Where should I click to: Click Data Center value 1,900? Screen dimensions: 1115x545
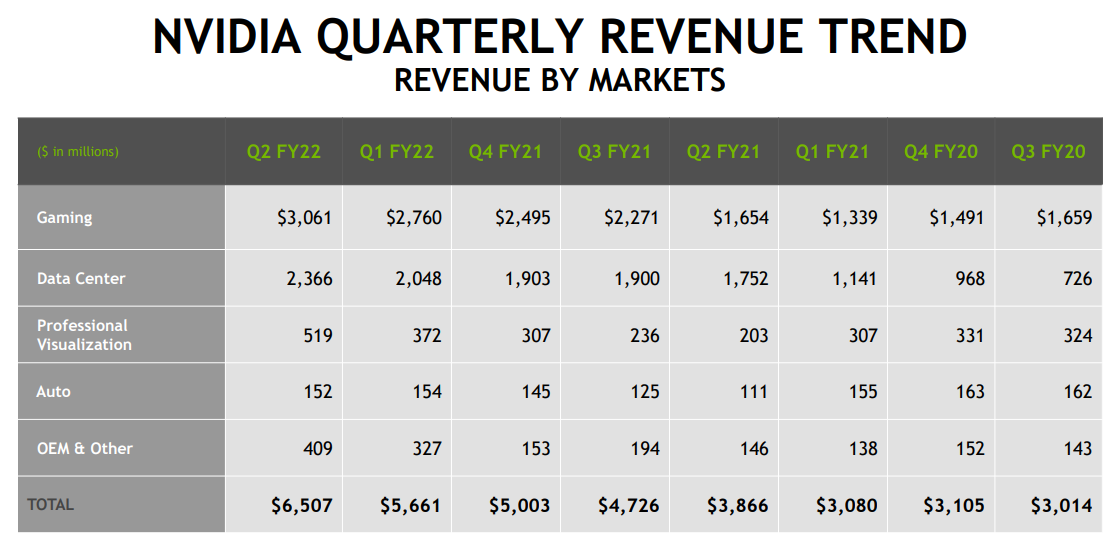(637, 279)
